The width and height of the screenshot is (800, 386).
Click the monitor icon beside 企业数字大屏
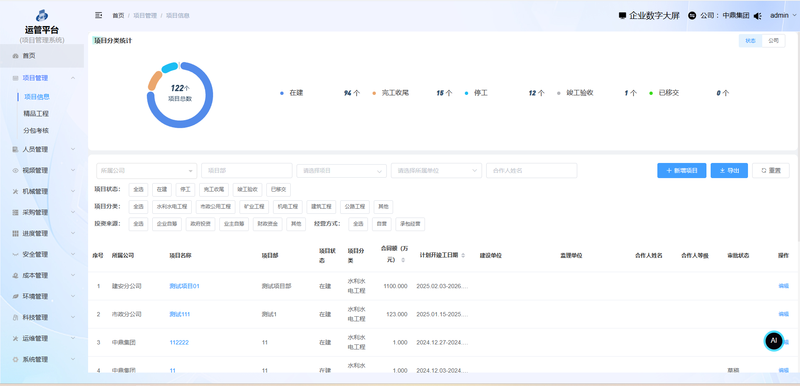tap(622, 16)
